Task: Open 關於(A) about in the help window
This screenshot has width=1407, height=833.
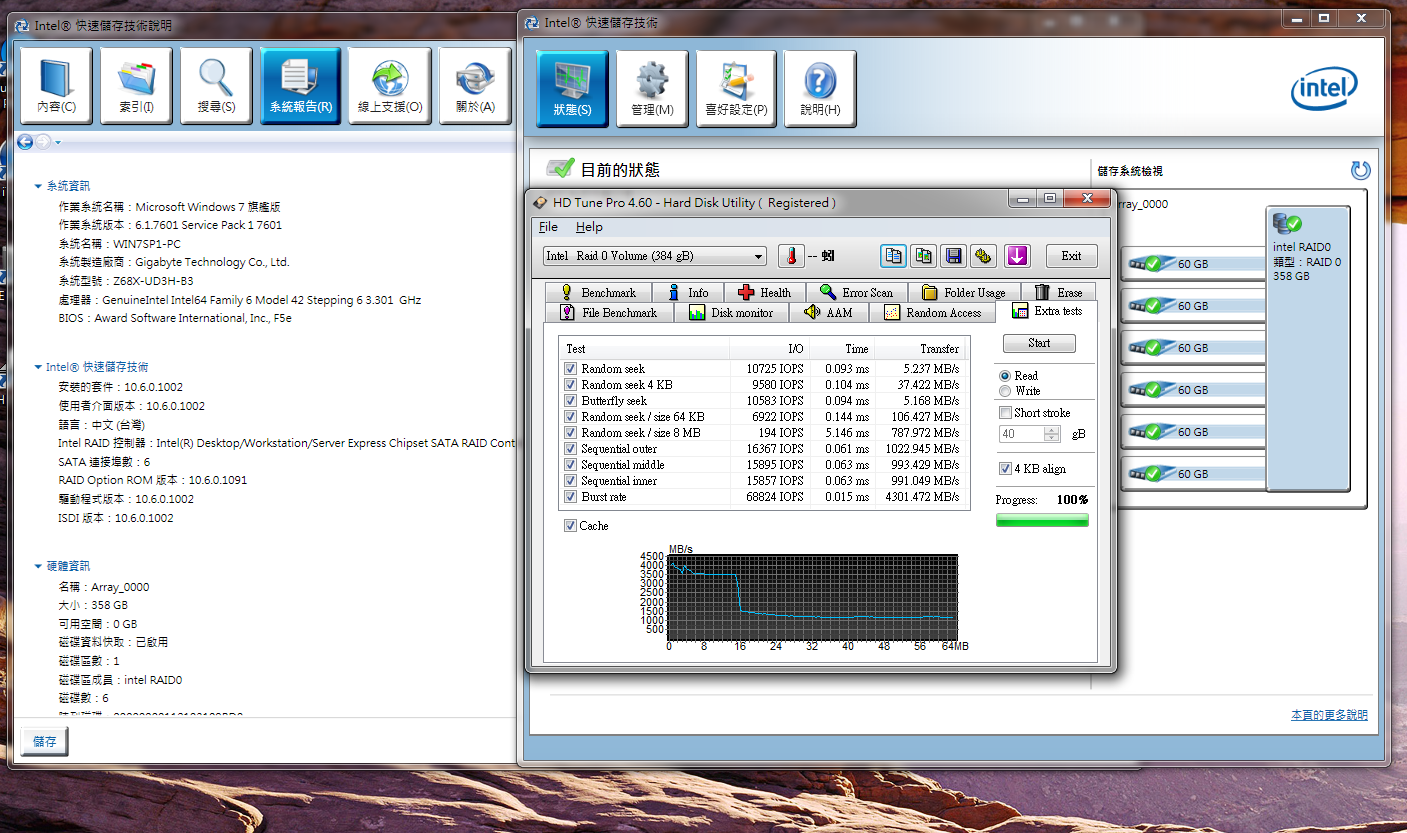Action: [x=475, y=86]
